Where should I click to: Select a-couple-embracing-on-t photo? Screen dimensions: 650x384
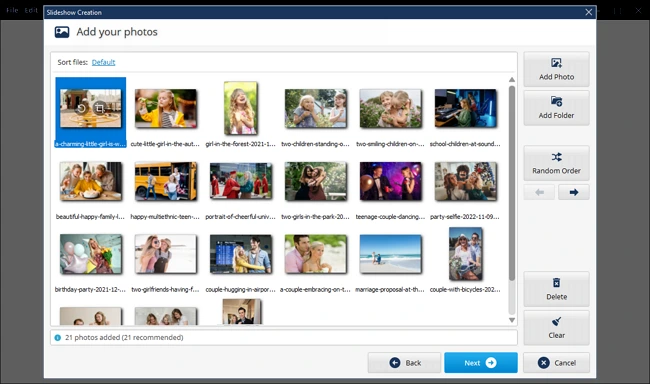[316, 254]
